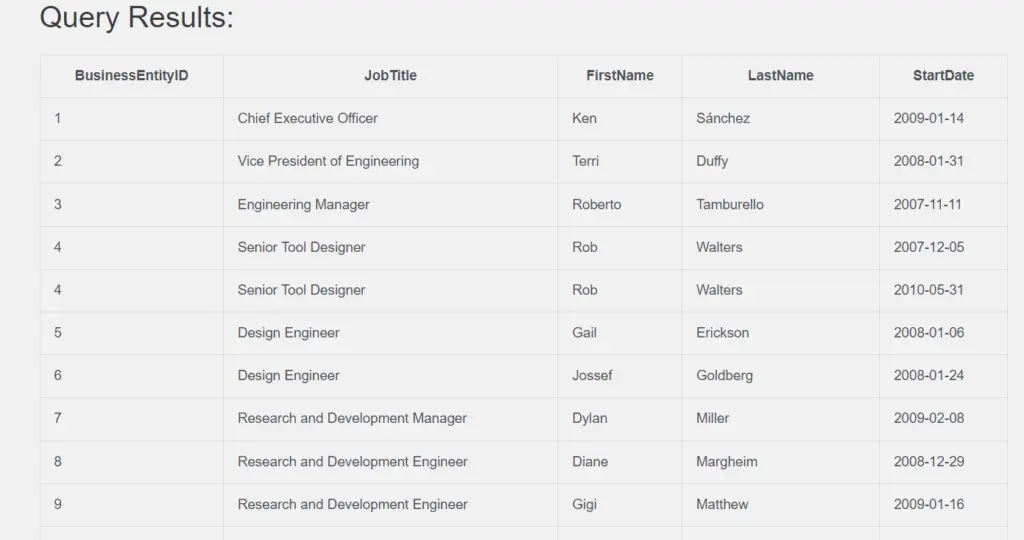Select start date 2008-12-29
This screenshot has width=1024, height=540.
pos(929,462)
